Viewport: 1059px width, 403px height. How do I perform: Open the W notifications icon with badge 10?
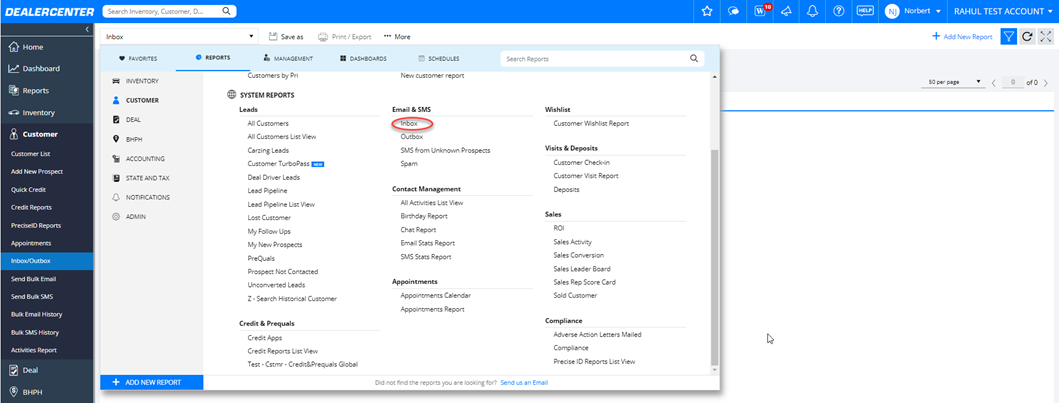(760, 11)
